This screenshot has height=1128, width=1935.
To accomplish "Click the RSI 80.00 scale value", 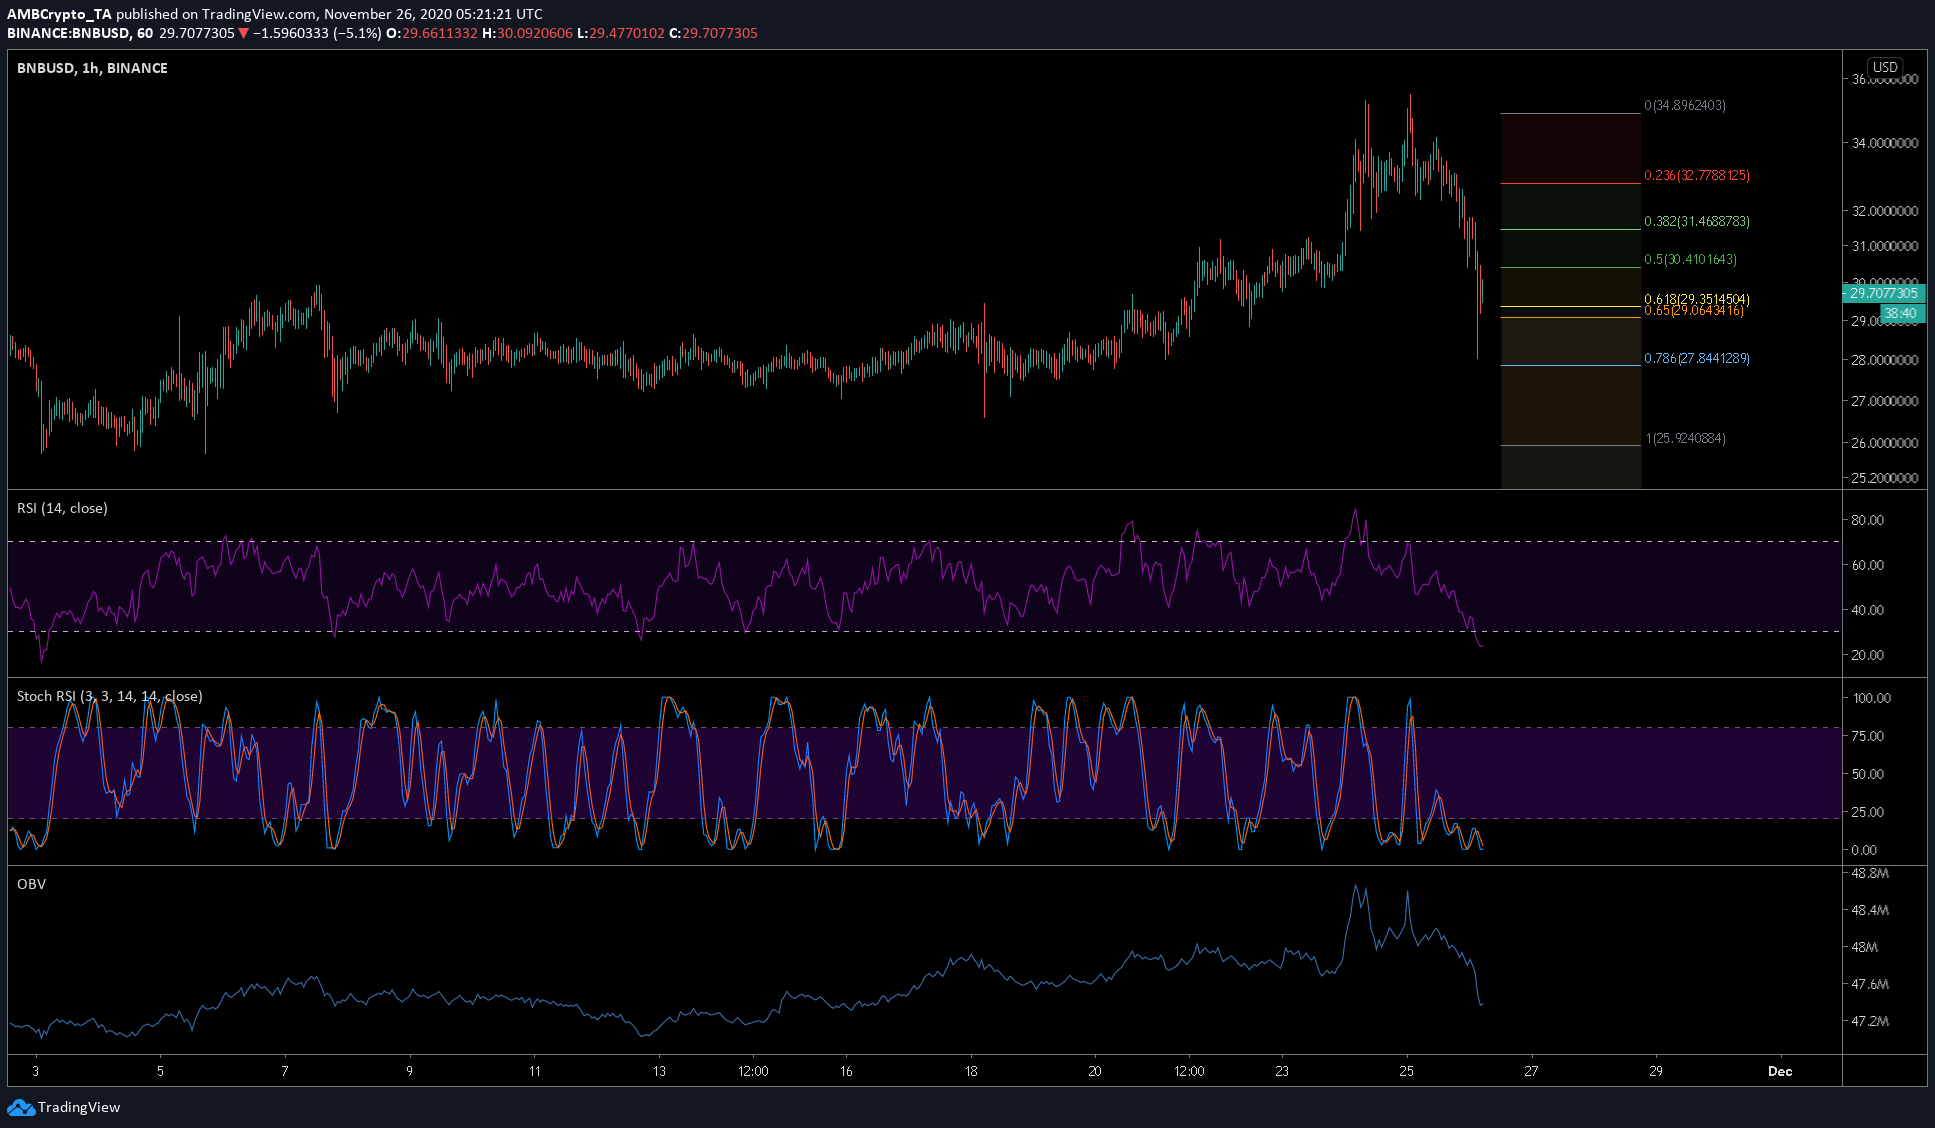I will [1867, 520].
